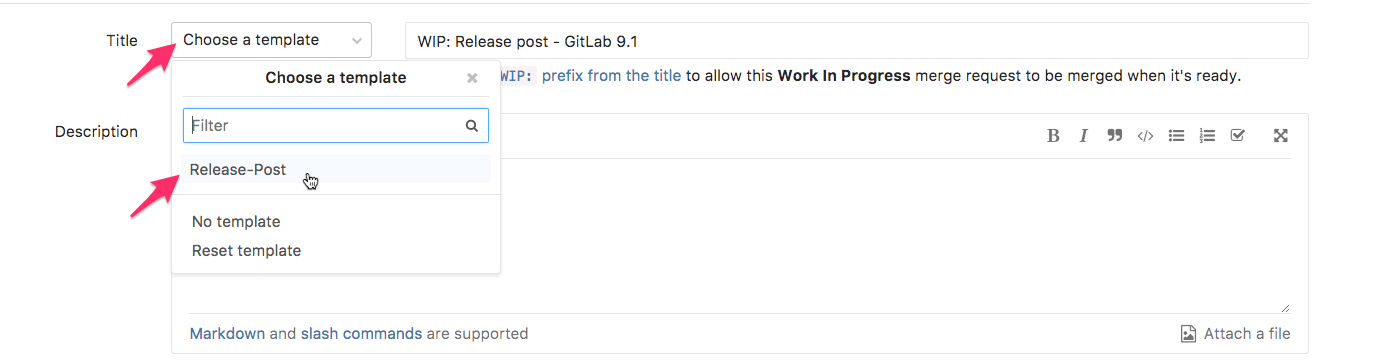Click the WIP prefix from the title link
The width and height of the screenshot is (1394, 361).
(x=590, y=76)
